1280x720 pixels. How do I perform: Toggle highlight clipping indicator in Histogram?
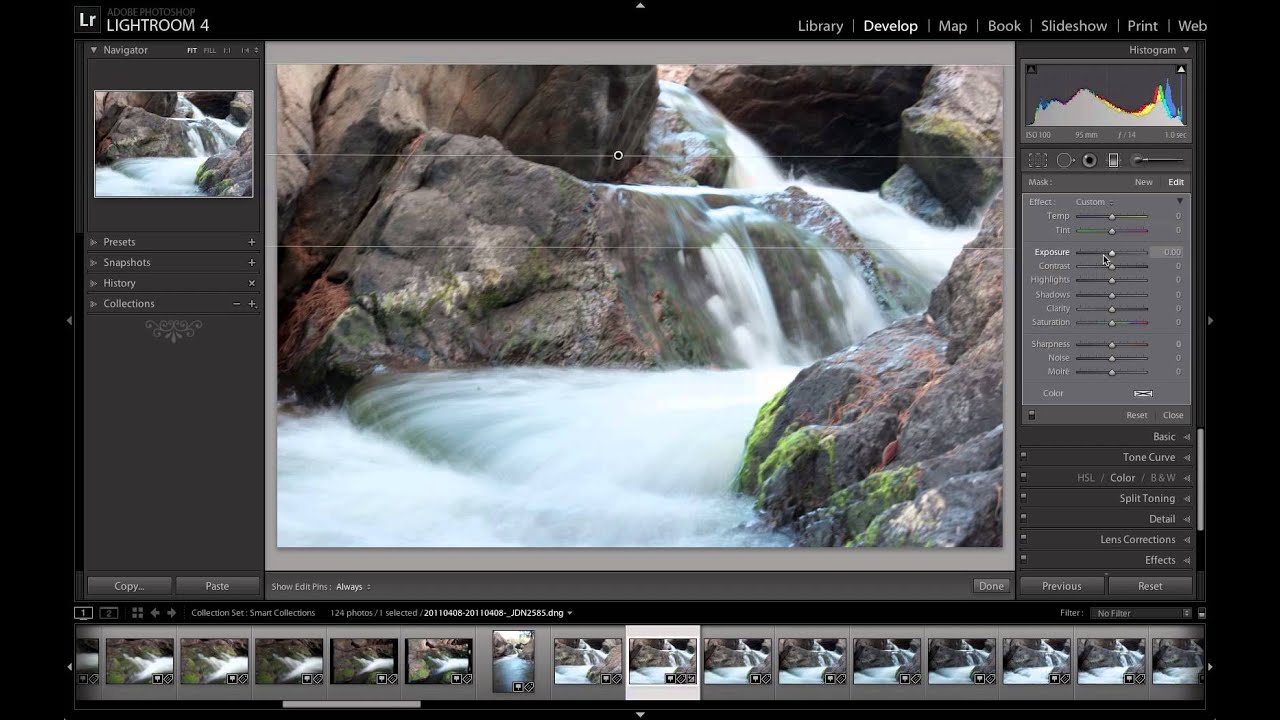click(1181, 69)
